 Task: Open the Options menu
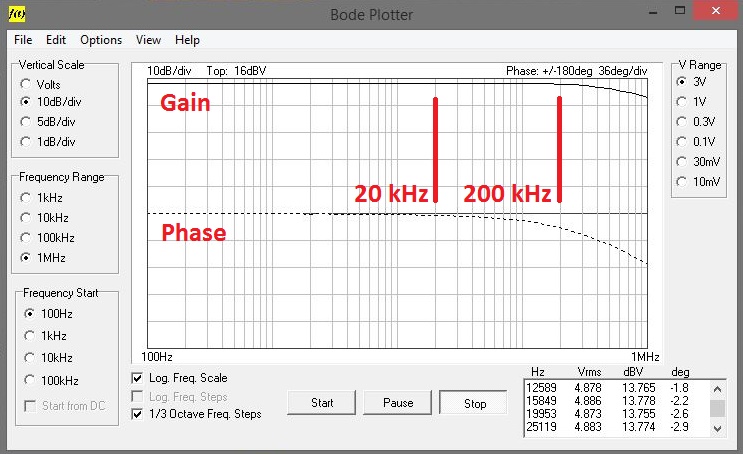[101, 40]
